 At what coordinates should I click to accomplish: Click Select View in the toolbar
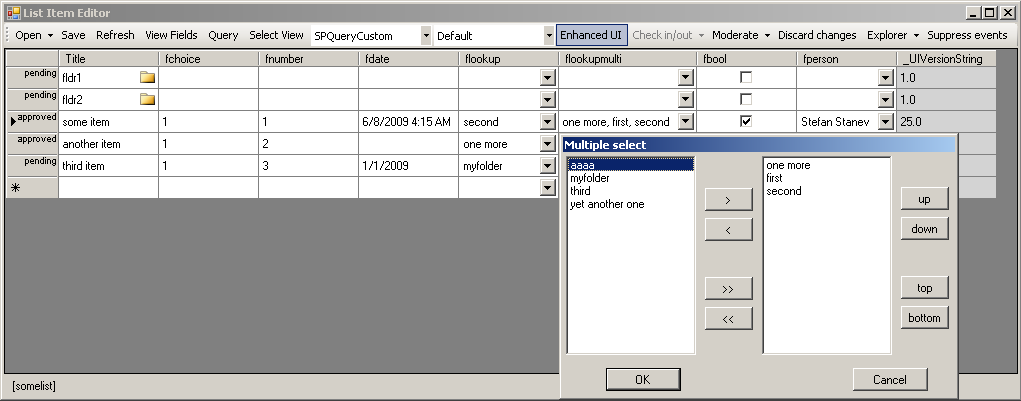[276, 35]
